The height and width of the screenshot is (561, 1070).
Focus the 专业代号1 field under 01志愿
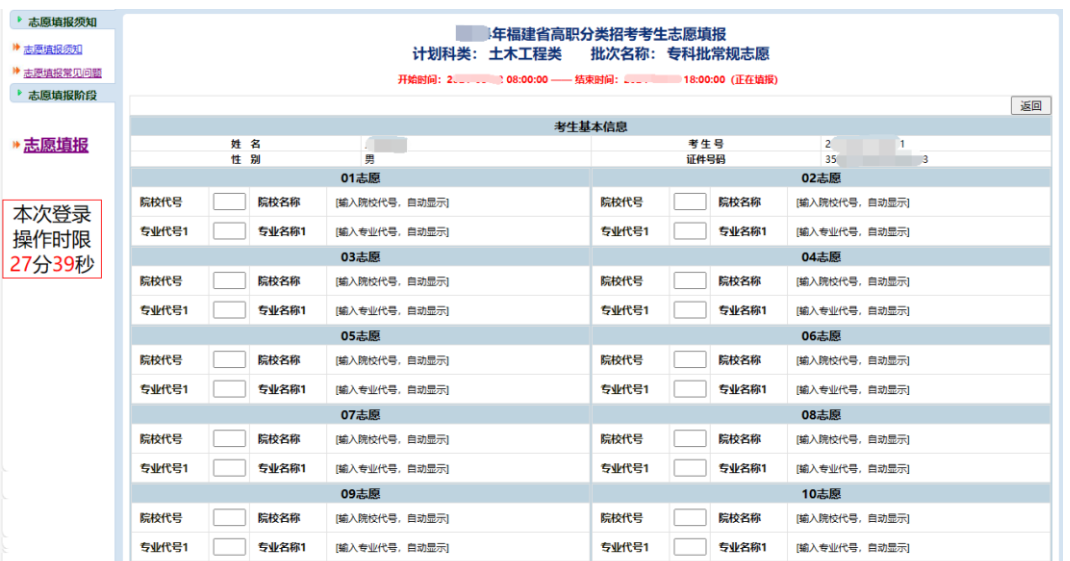(x=229, y=231)
